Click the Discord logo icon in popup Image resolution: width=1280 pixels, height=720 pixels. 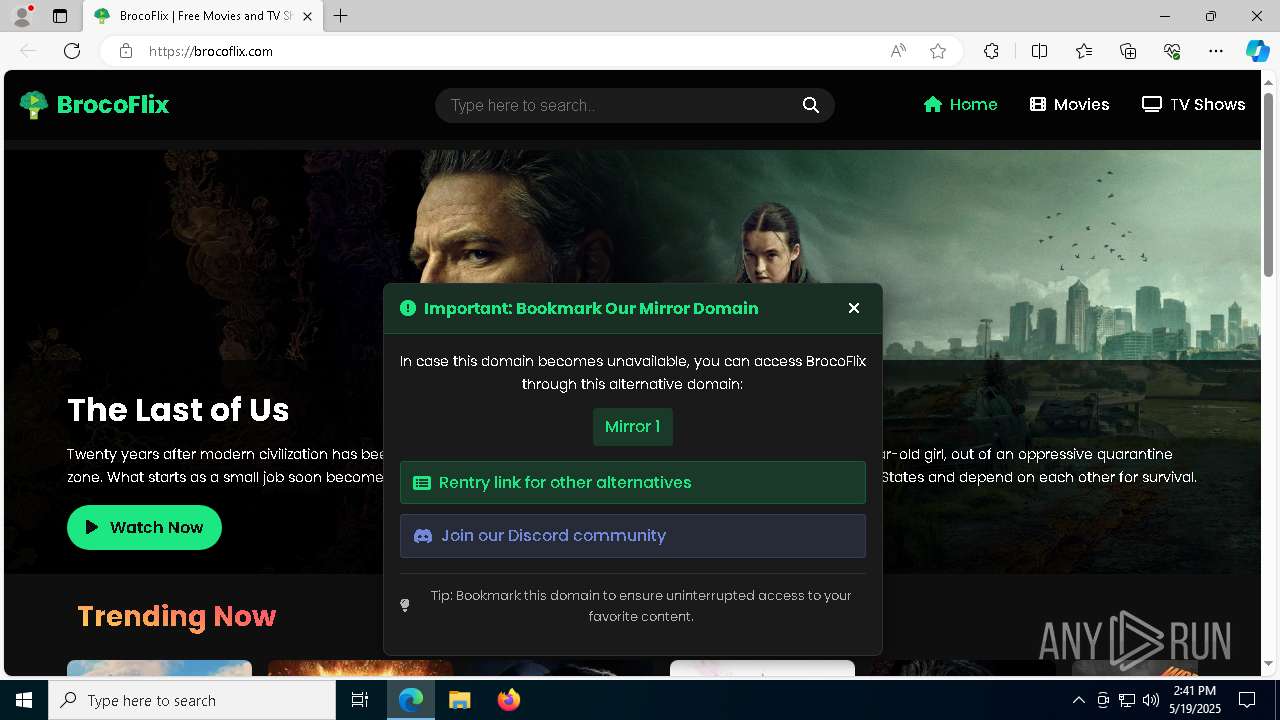coord(423,536)
